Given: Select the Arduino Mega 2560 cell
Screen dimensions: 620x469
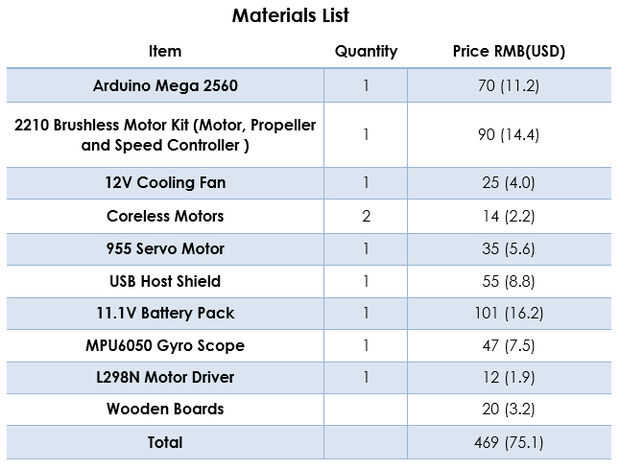Looking at the screenshot, I should click(x=165, y=85).
